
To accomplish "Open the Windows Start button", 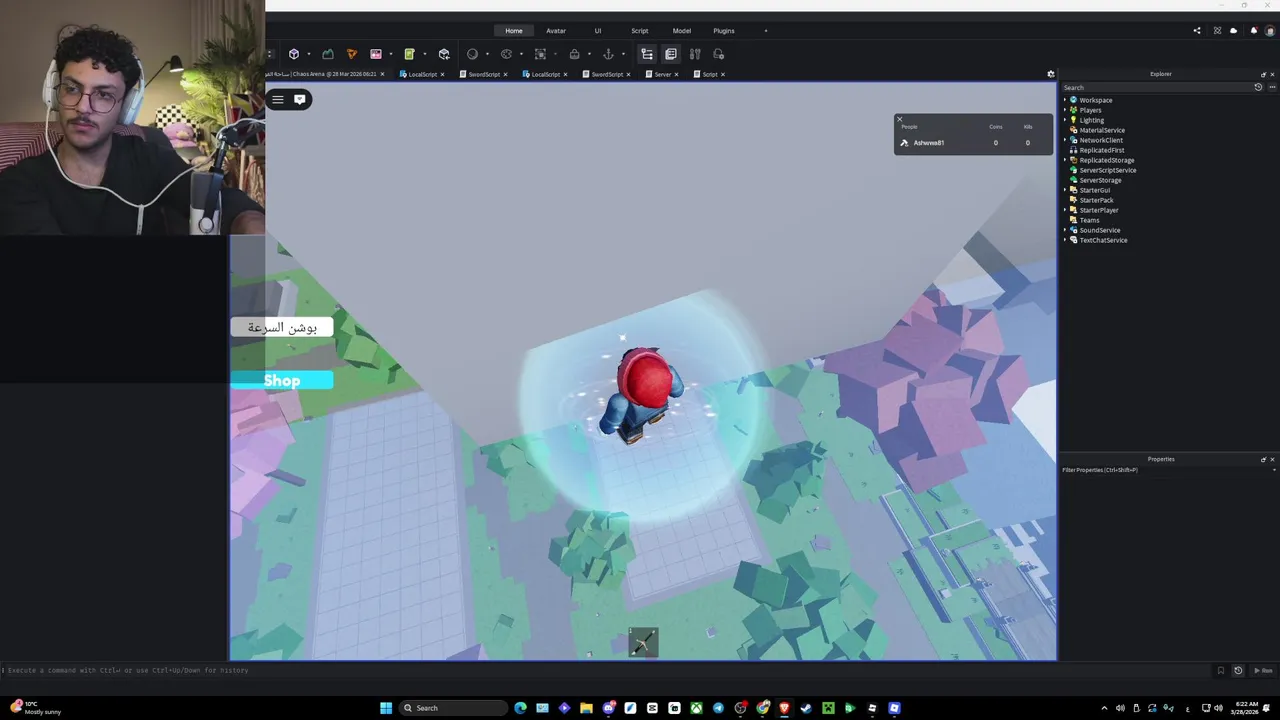I will 386,708.
